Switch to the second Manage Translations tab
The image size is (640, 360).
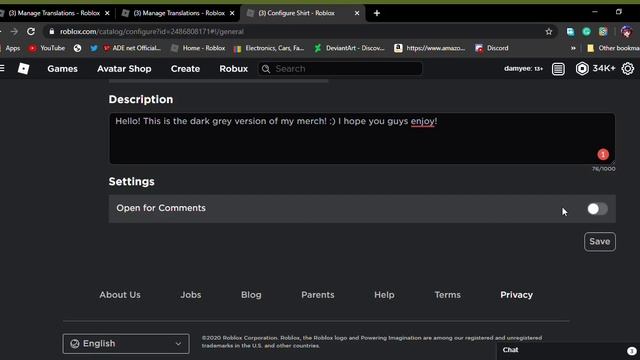pyautogui.click(x=179, y=13)
